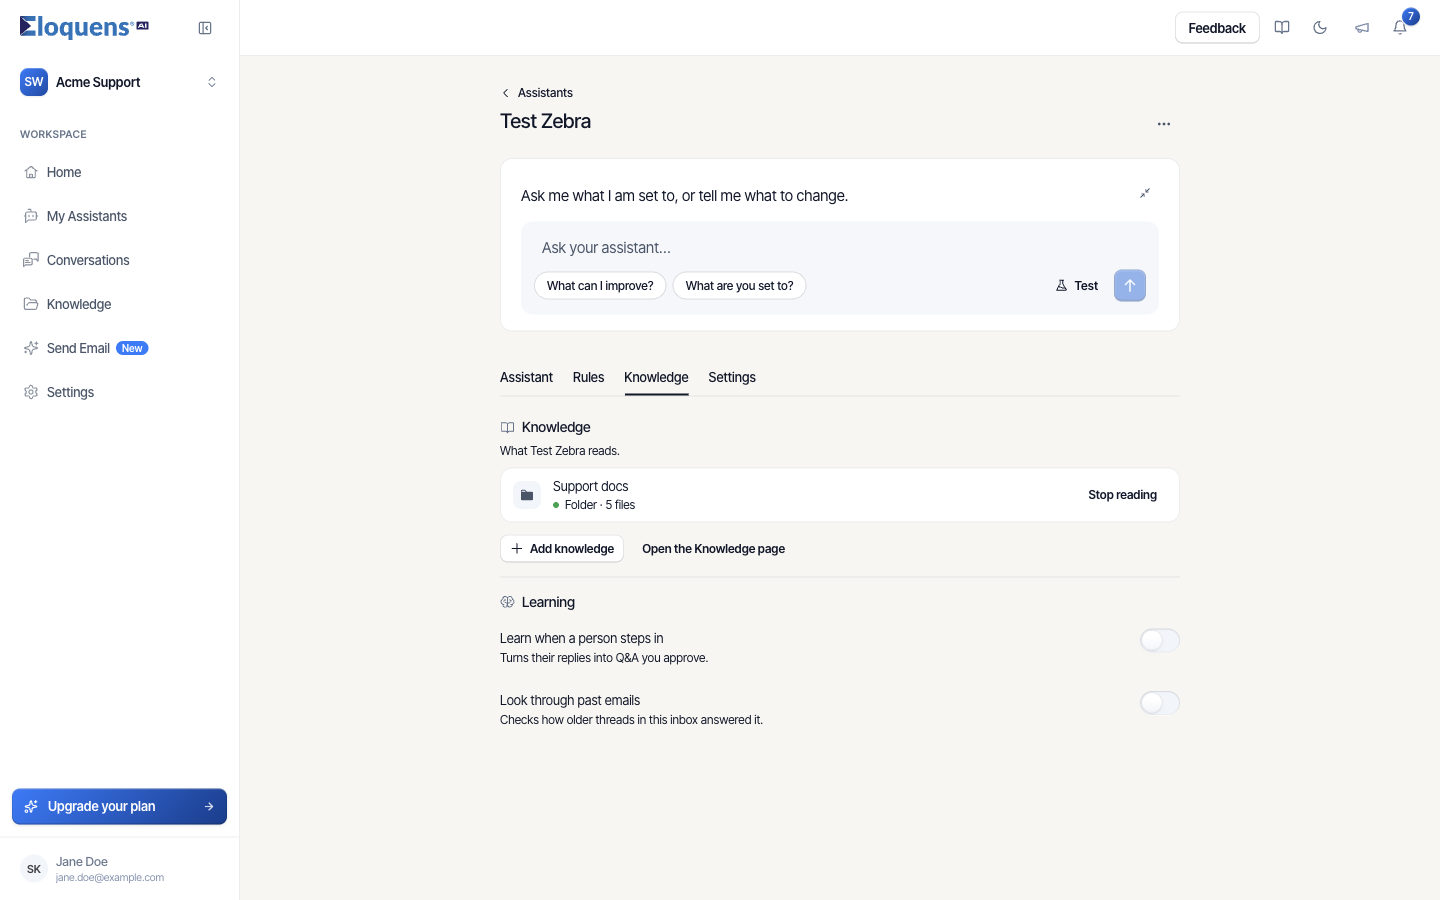Open the Knowledge page link
The image size is (1440, 900).
(x=713, y=549)
